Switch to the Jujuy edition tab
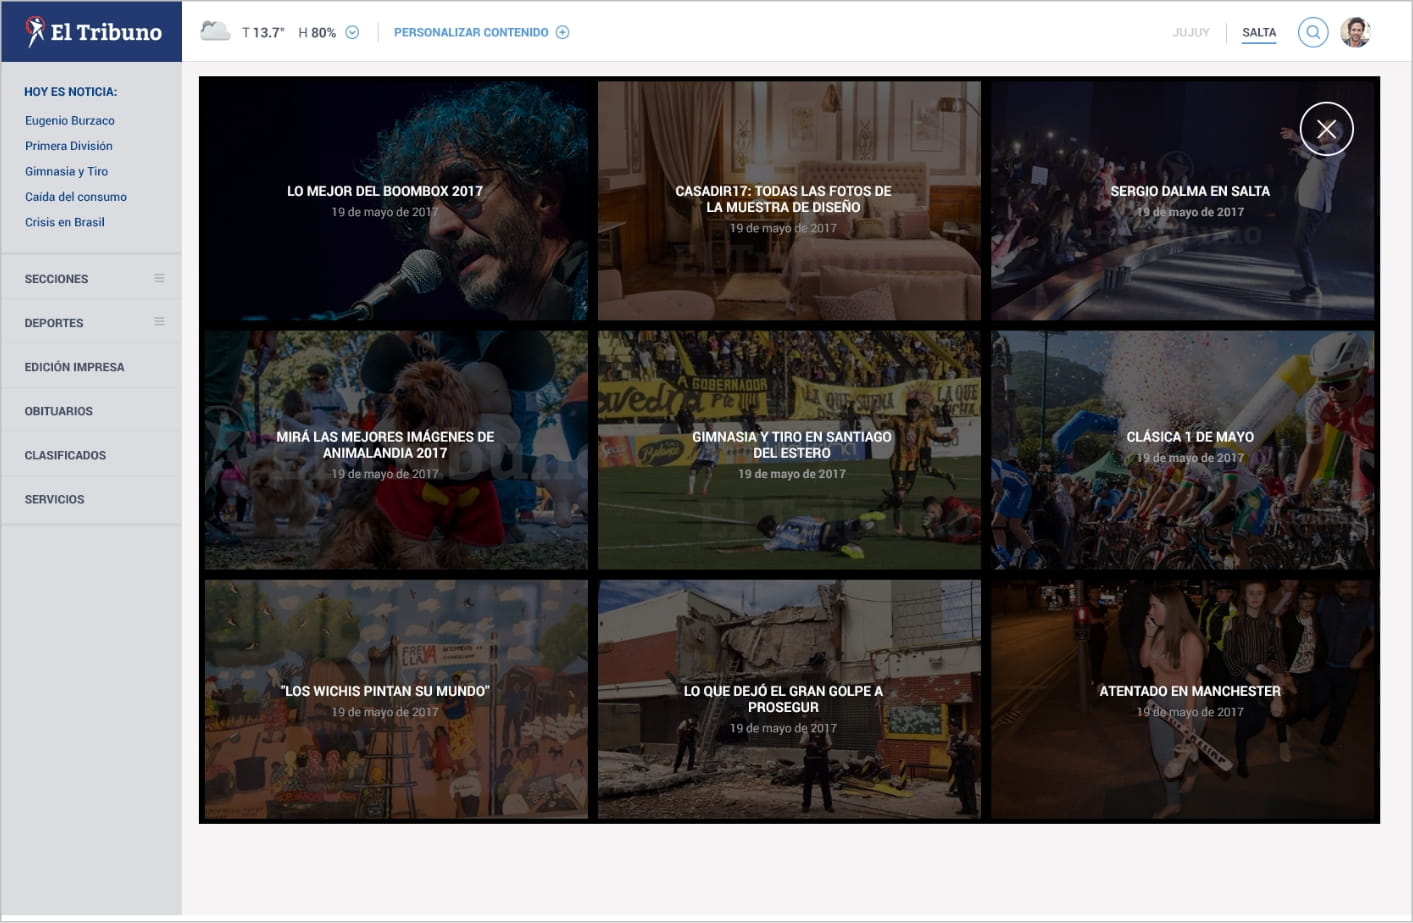The height and width of the screenshot is (923, 1413). (x=1190, y=33)
